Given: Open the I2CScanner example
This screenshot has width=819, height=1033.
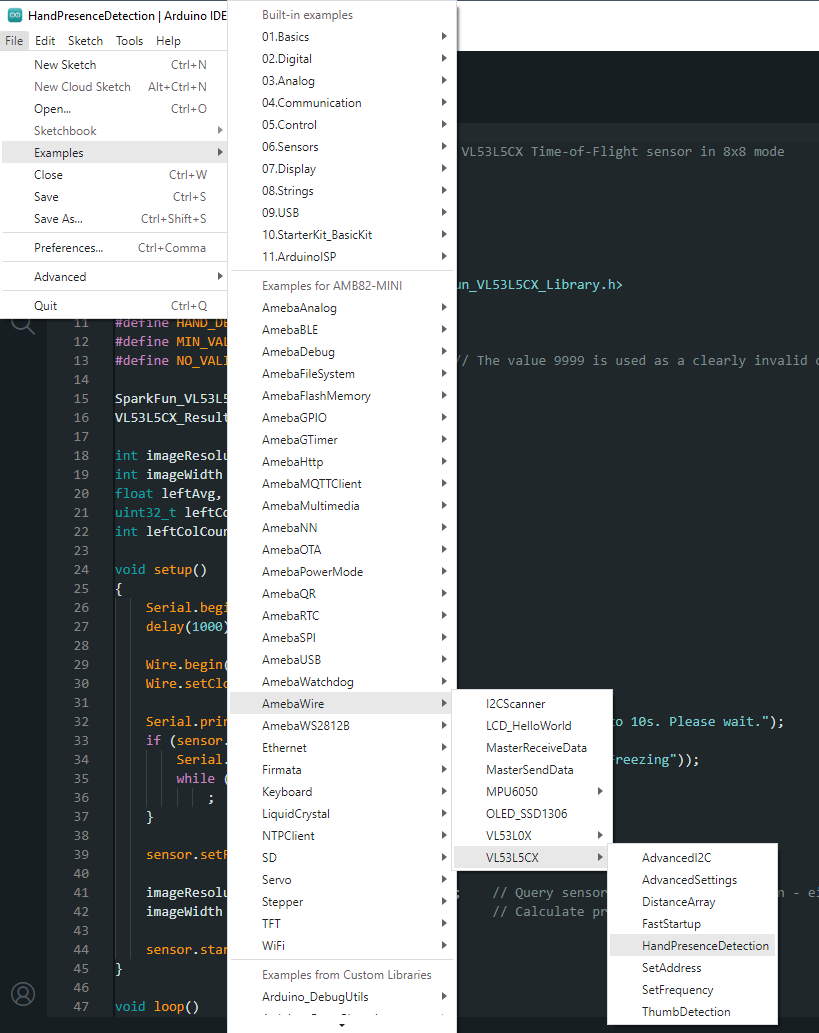Looking at the screenshot, I should 515,704.
